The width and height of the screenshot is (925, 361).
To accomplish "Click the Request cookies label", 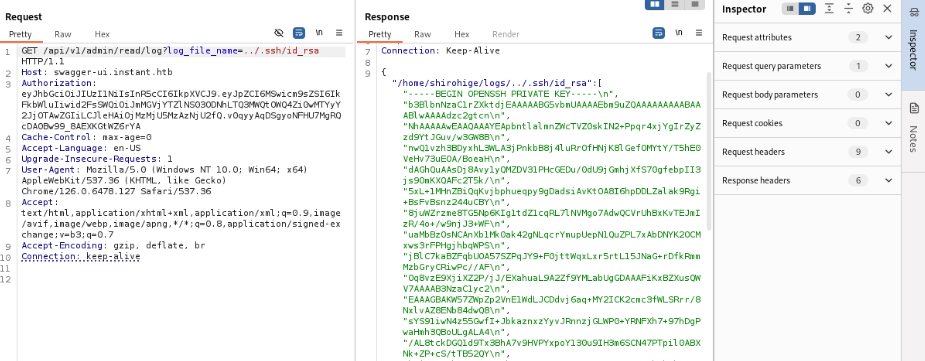I will tap(752, 123).
